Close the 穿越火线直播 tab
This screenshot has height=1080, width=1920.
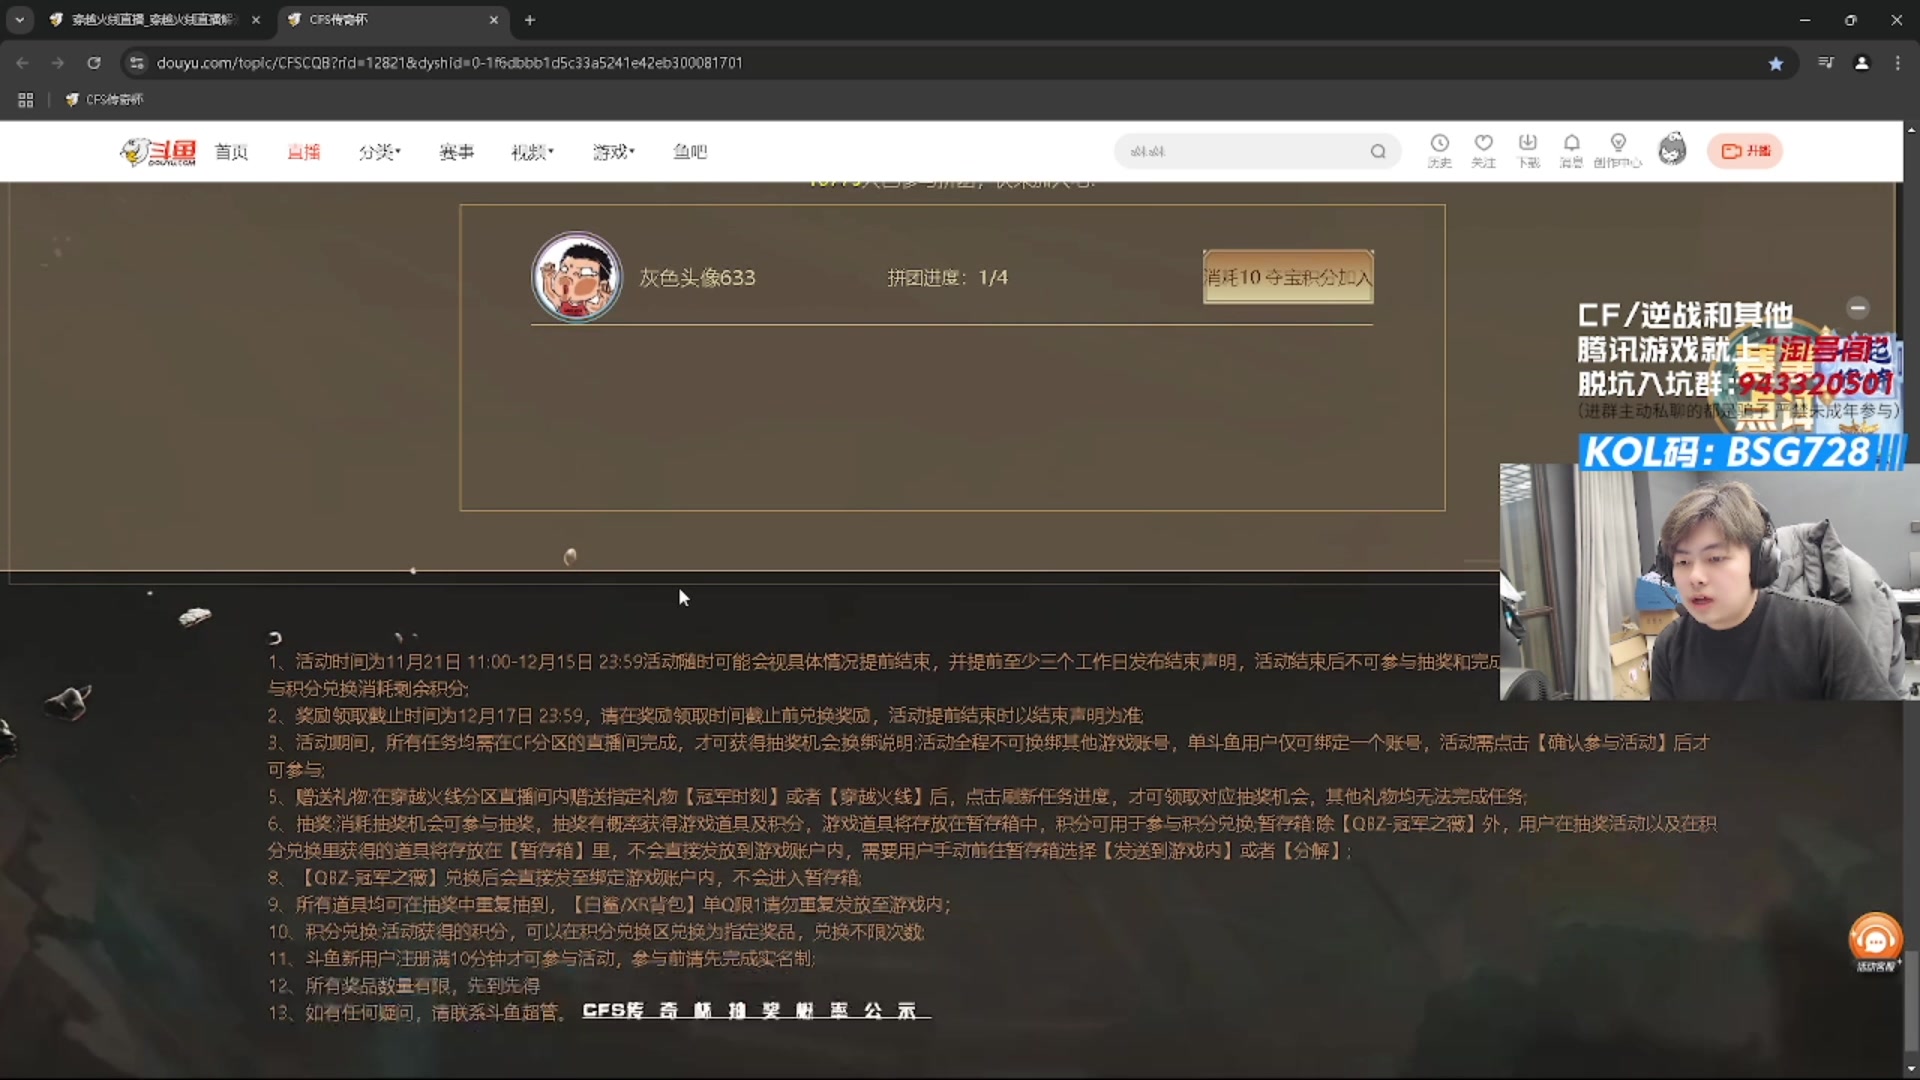pyautogui.click(x=256, y=20)
